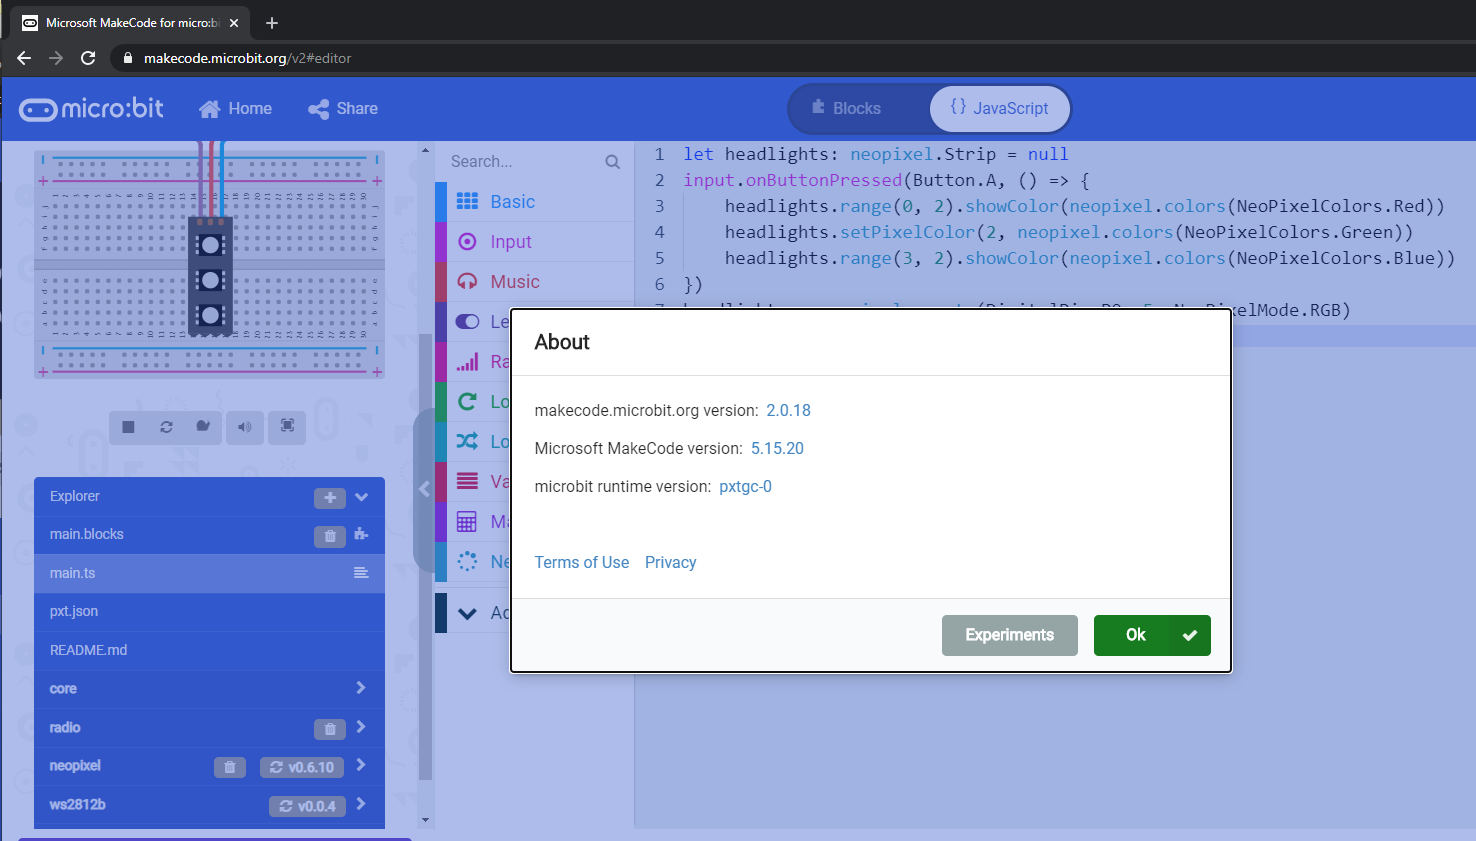Delete the radio extension via trash icon
Screen dimensions: 1476x841
tap(329, 729)
